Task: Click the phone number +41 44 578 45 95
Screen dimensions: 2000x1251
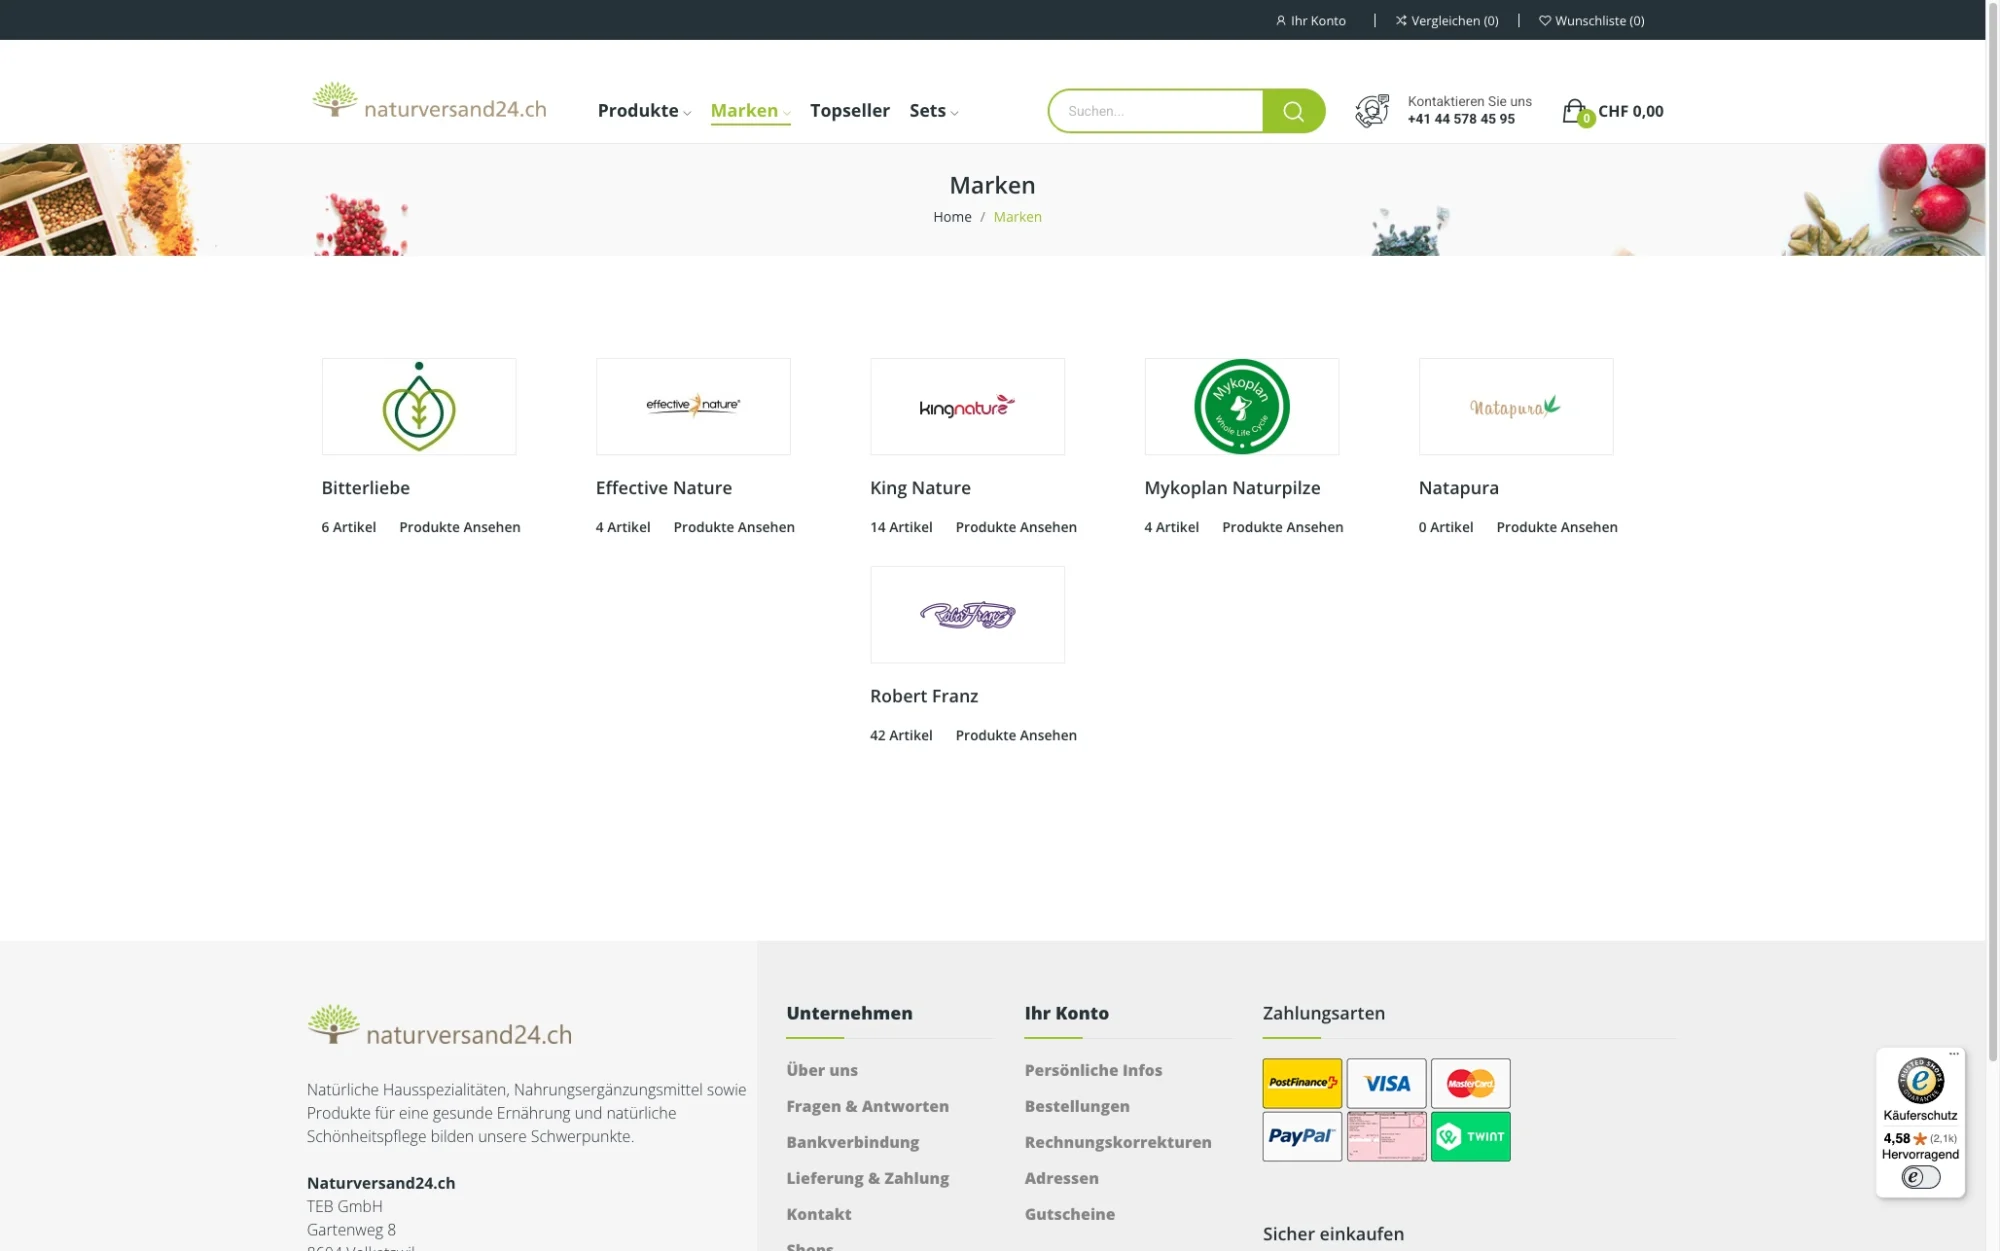Action: (1461, 119)
